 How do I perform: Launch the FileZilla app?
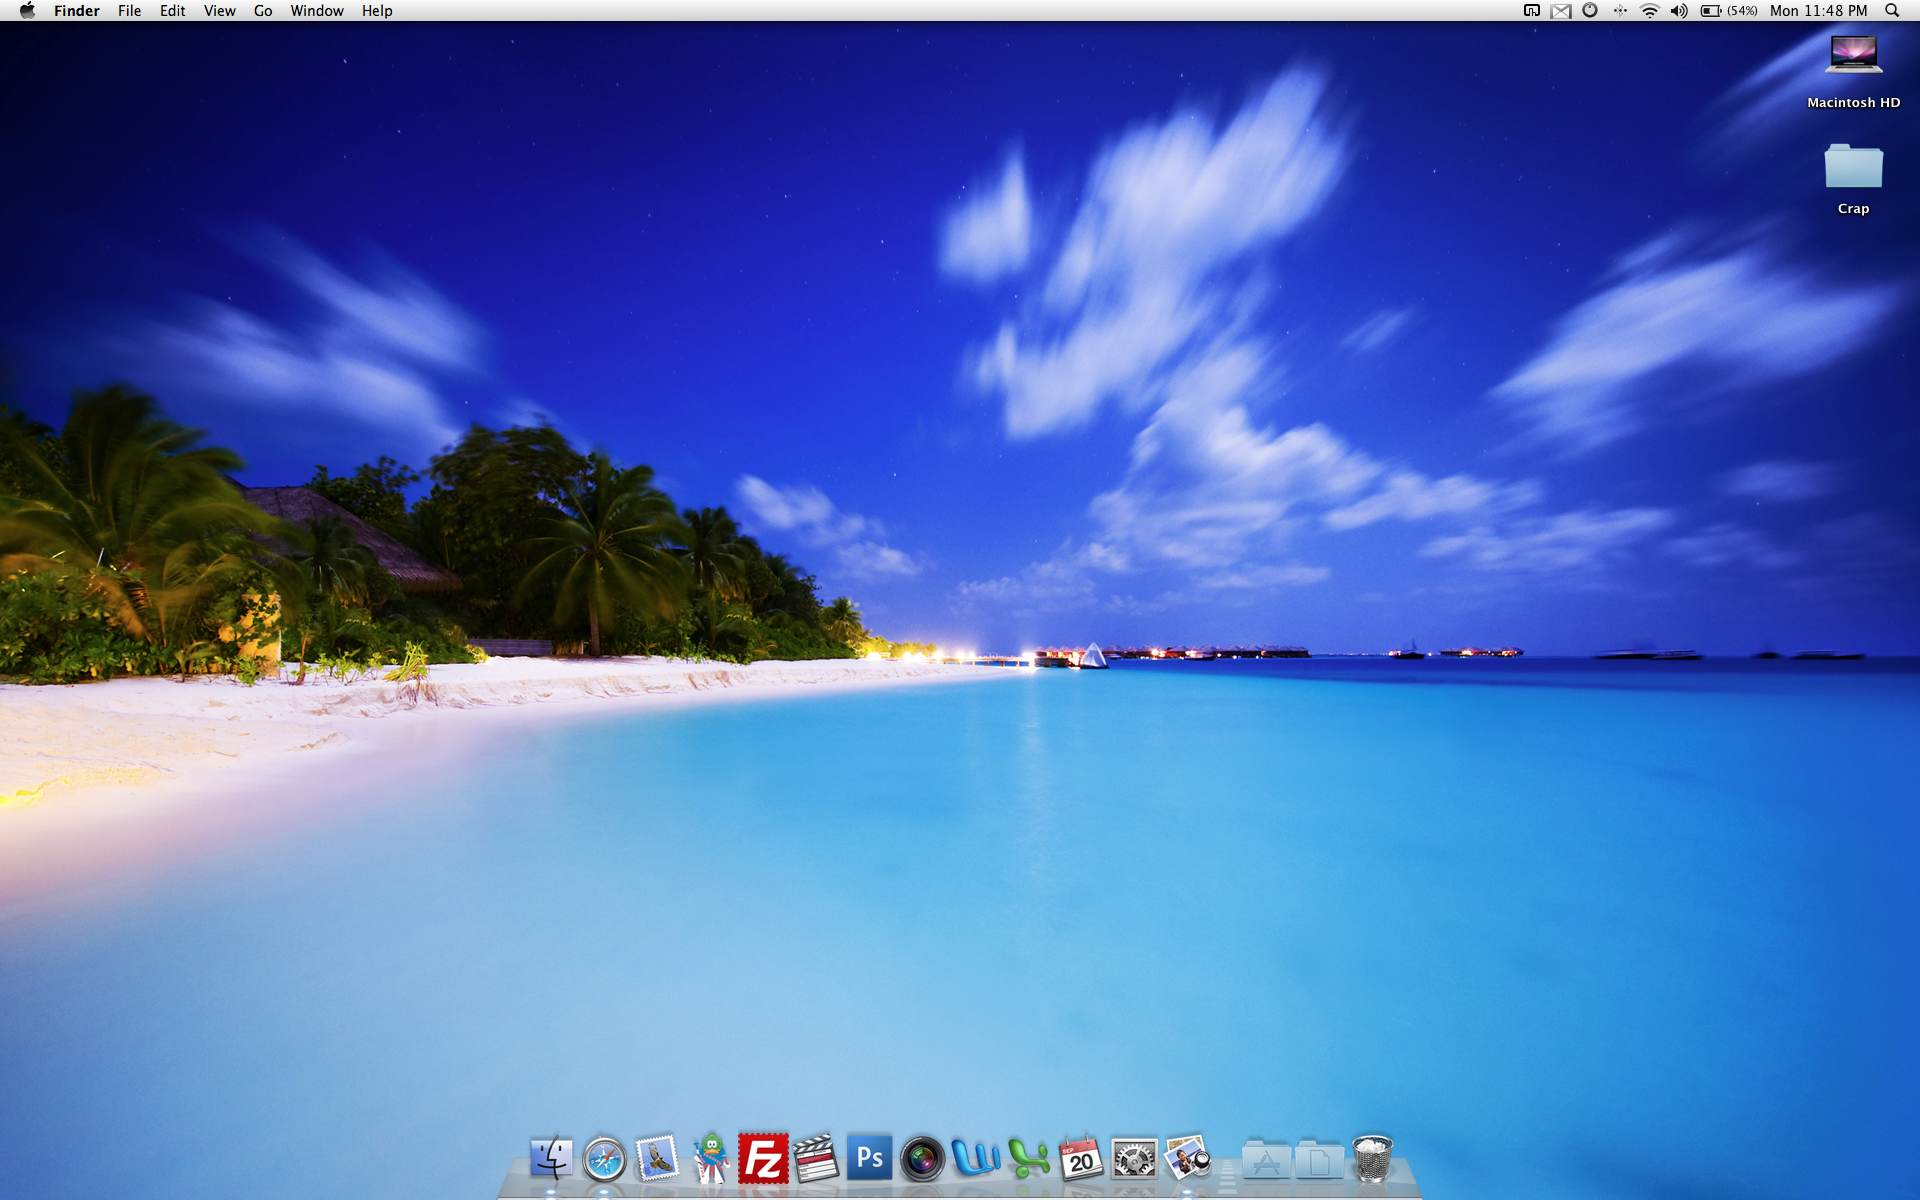click(763, 1159)
